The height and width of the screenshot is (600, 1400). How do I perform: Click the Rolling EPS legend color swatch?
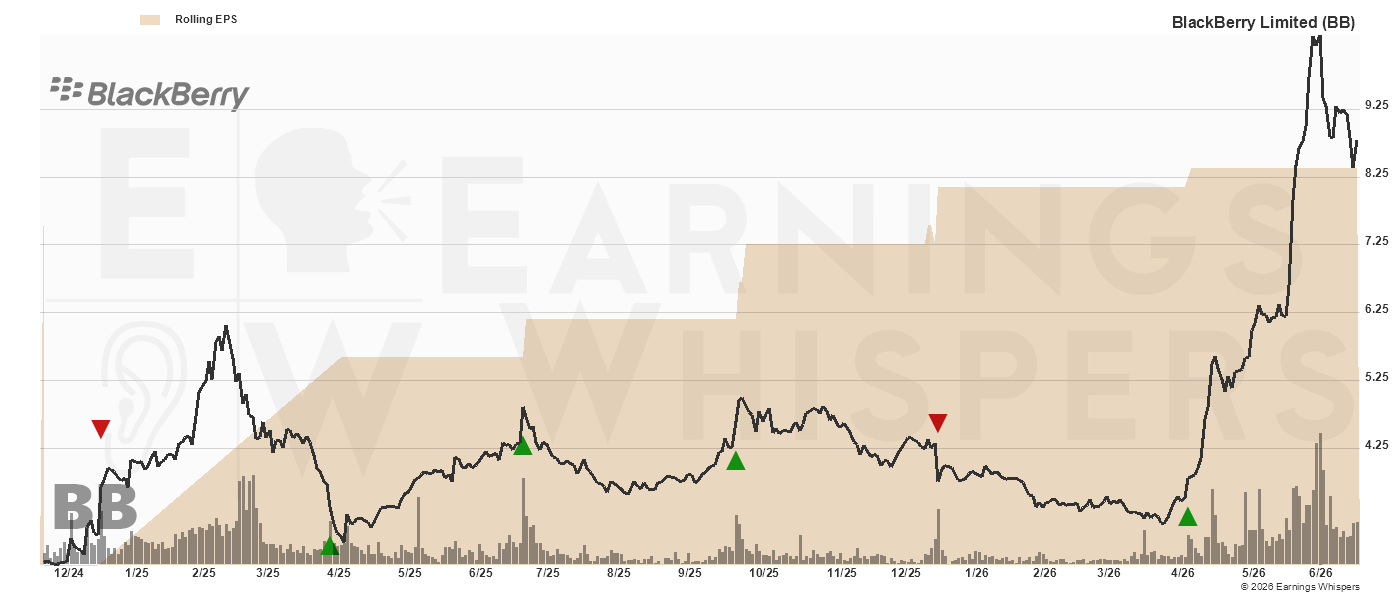tap(150, 19)
